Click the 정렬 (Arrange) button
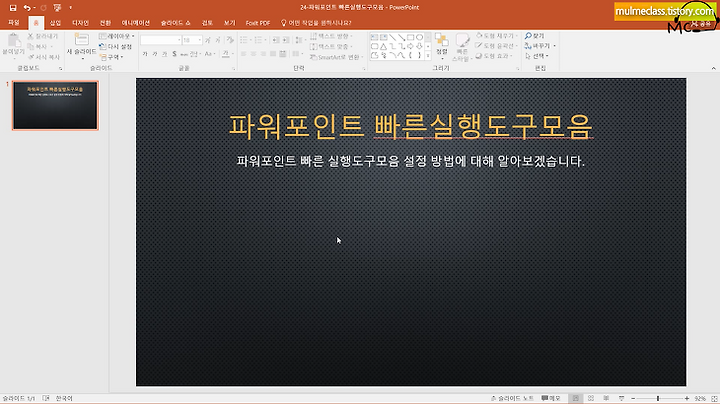 (442, 46)
